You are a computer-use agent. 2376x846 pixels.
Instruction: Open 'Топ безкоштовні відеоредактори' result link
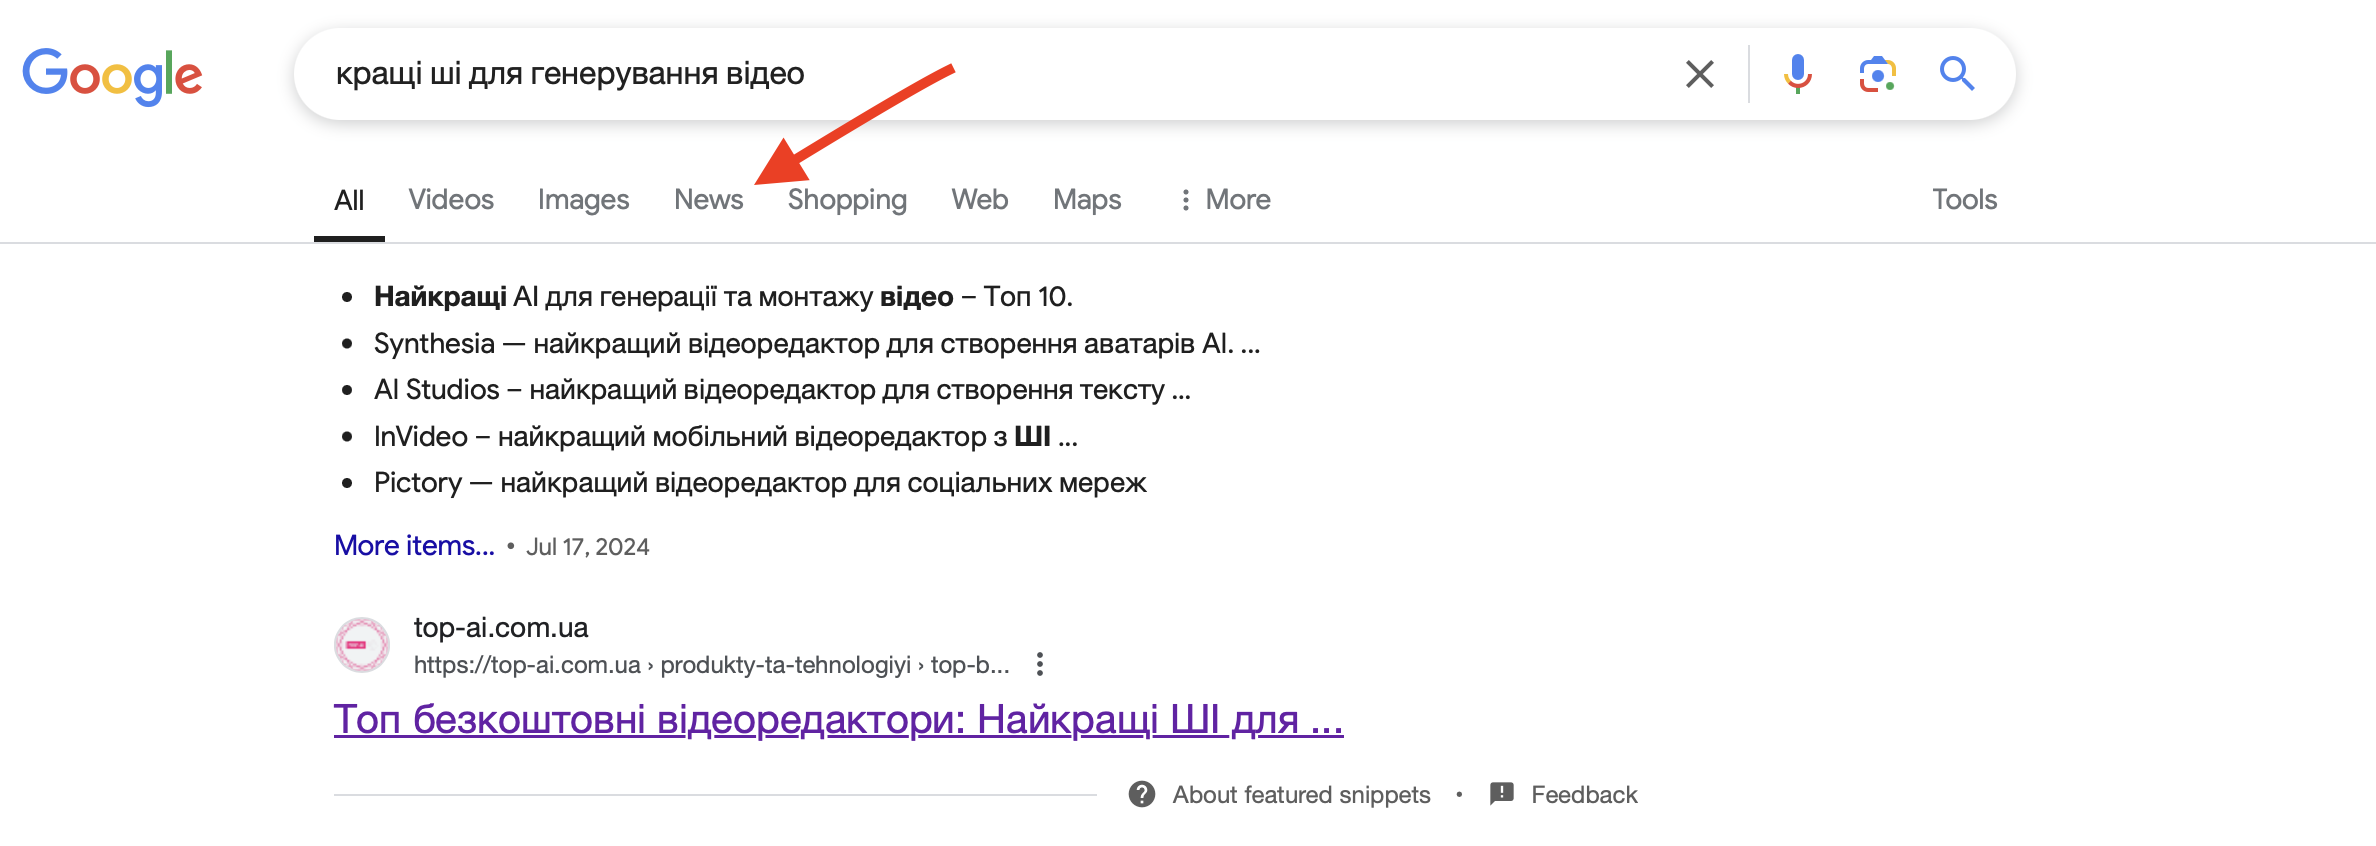point(838,719)
